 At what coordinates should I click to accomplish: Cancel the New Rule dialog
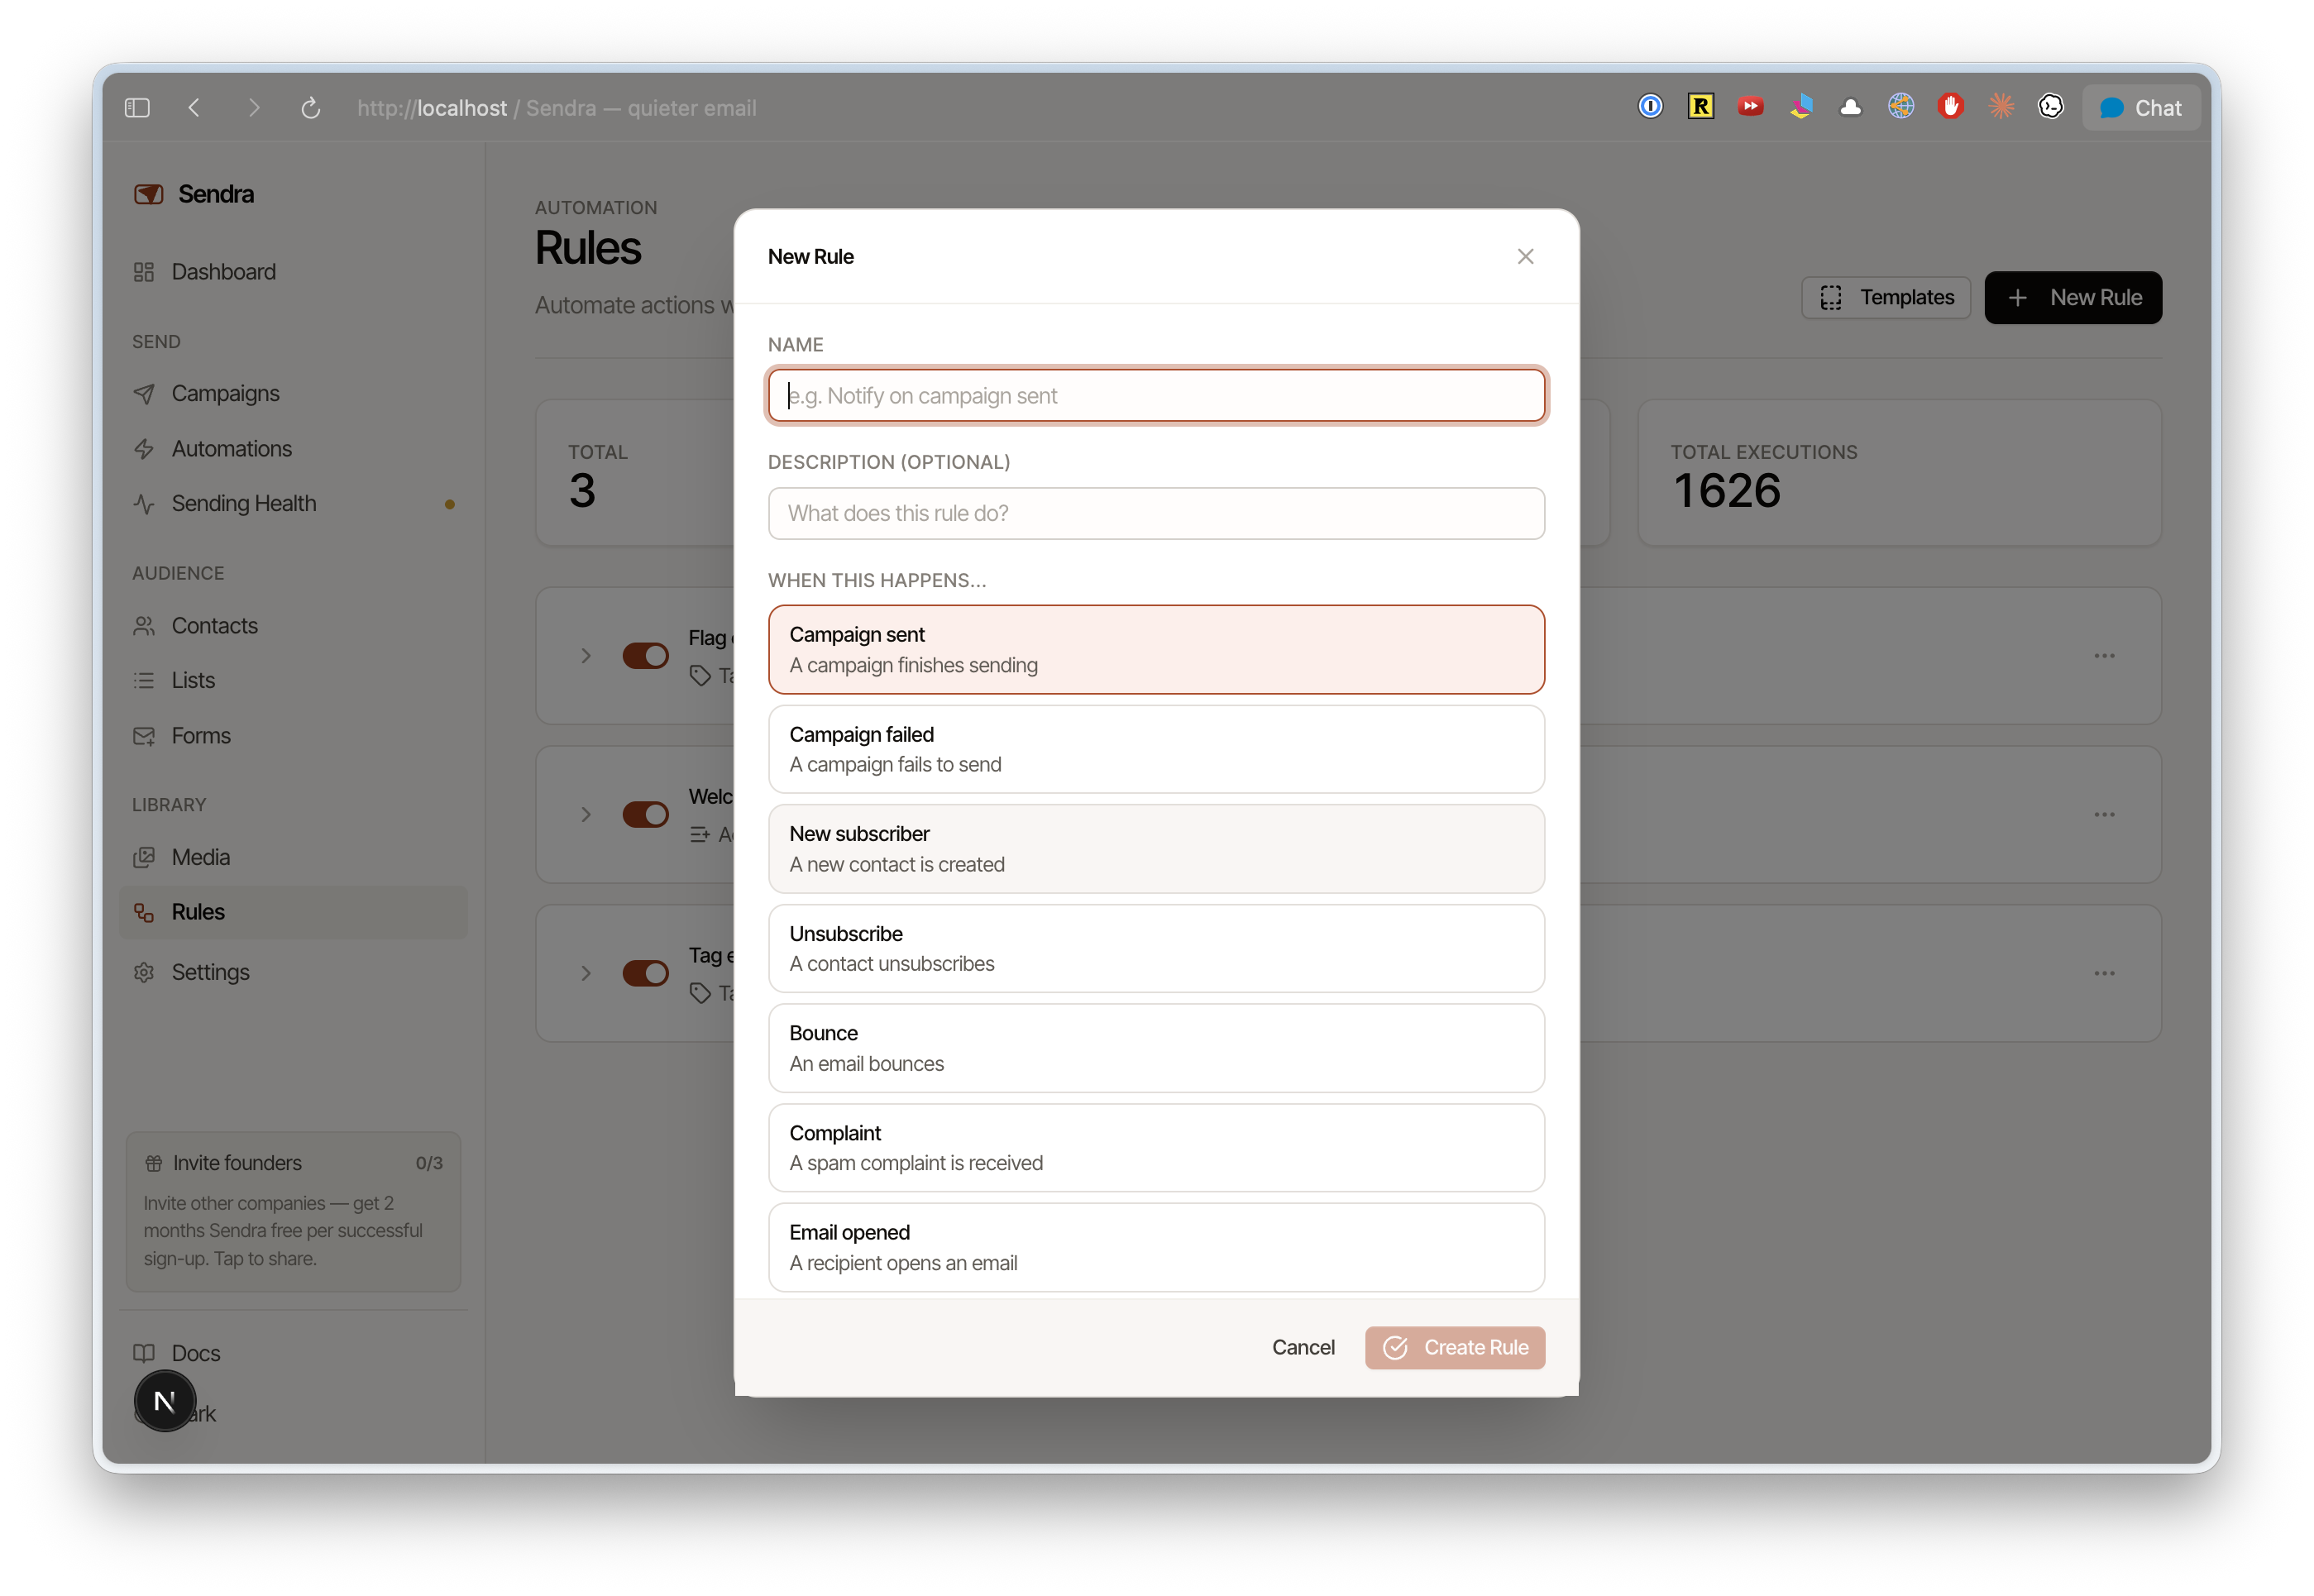click(1303, 1348)
